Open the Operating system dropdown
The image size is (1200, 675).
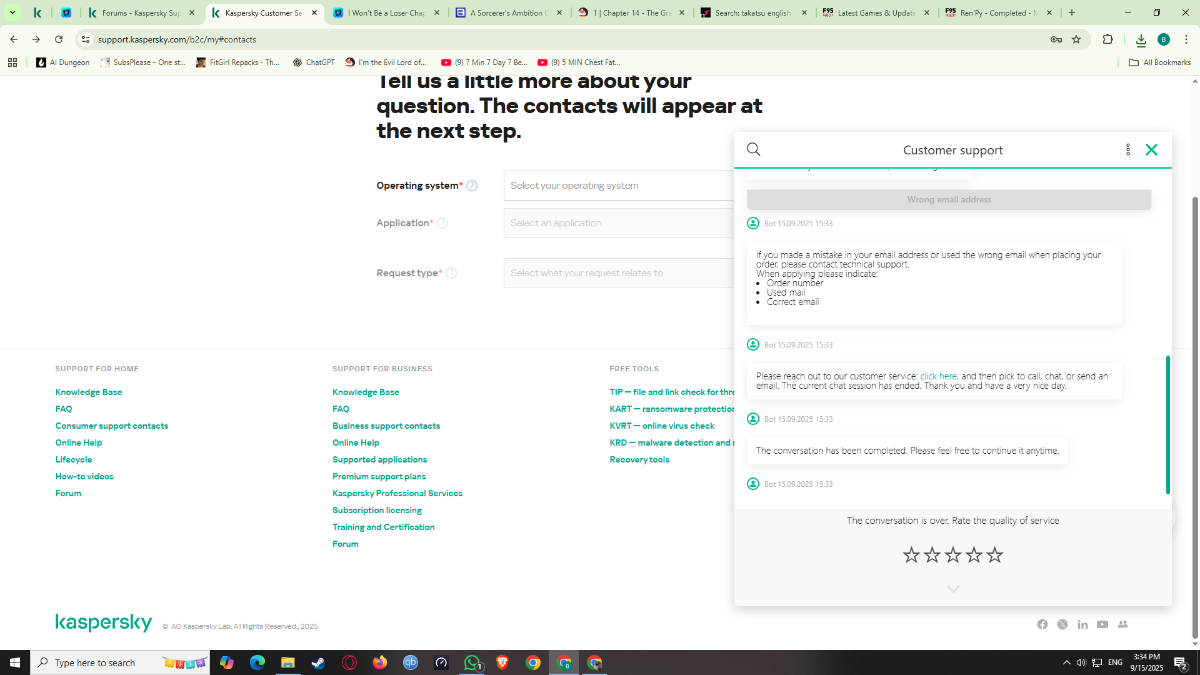pos(618,186)
